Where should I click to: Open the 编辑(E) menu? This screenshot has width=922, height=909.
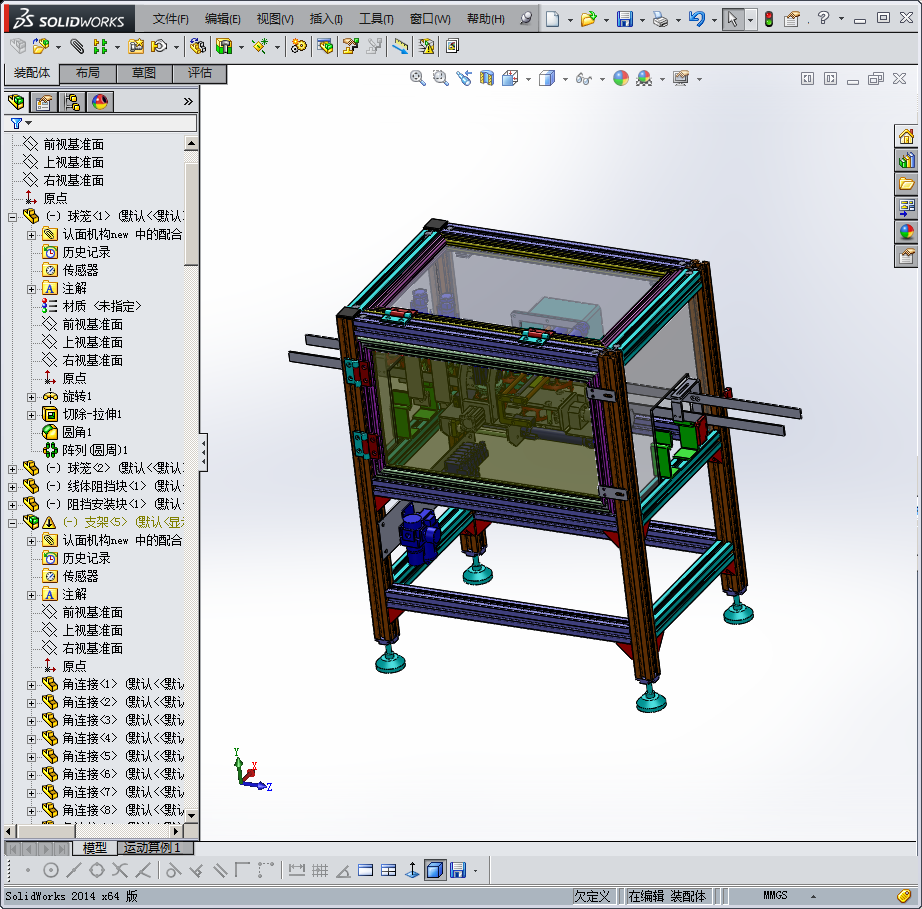[x=222, y=19]
